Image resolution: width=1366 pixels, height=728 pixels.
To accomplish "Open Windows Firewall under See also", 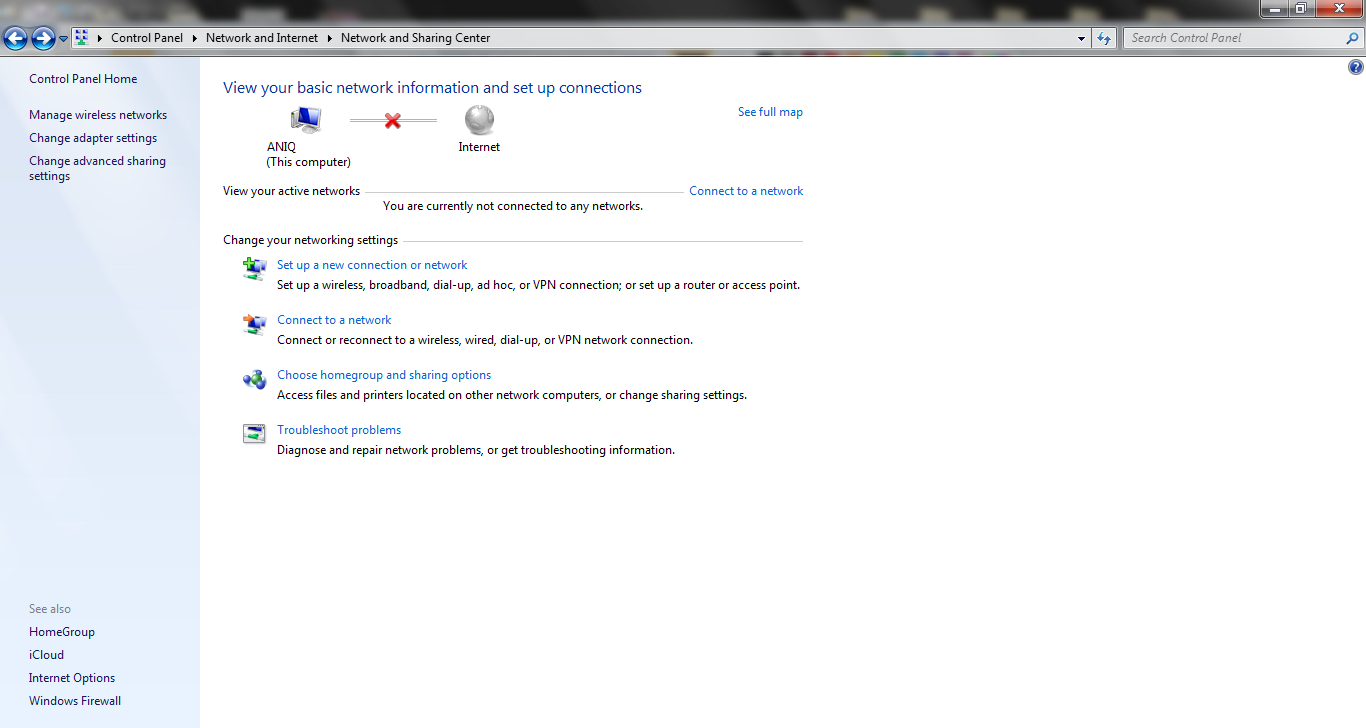I will coord(75,701).
